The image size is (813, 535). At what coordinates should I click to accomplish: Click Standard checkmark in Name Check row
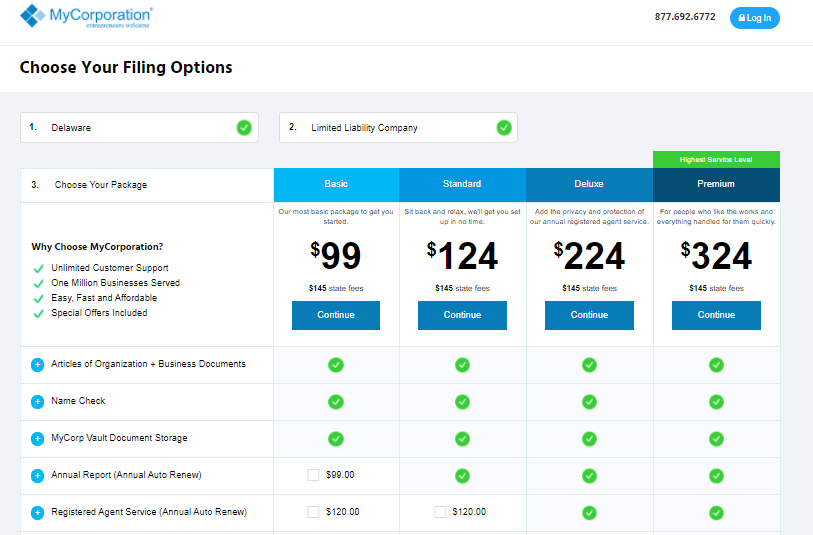462,402
